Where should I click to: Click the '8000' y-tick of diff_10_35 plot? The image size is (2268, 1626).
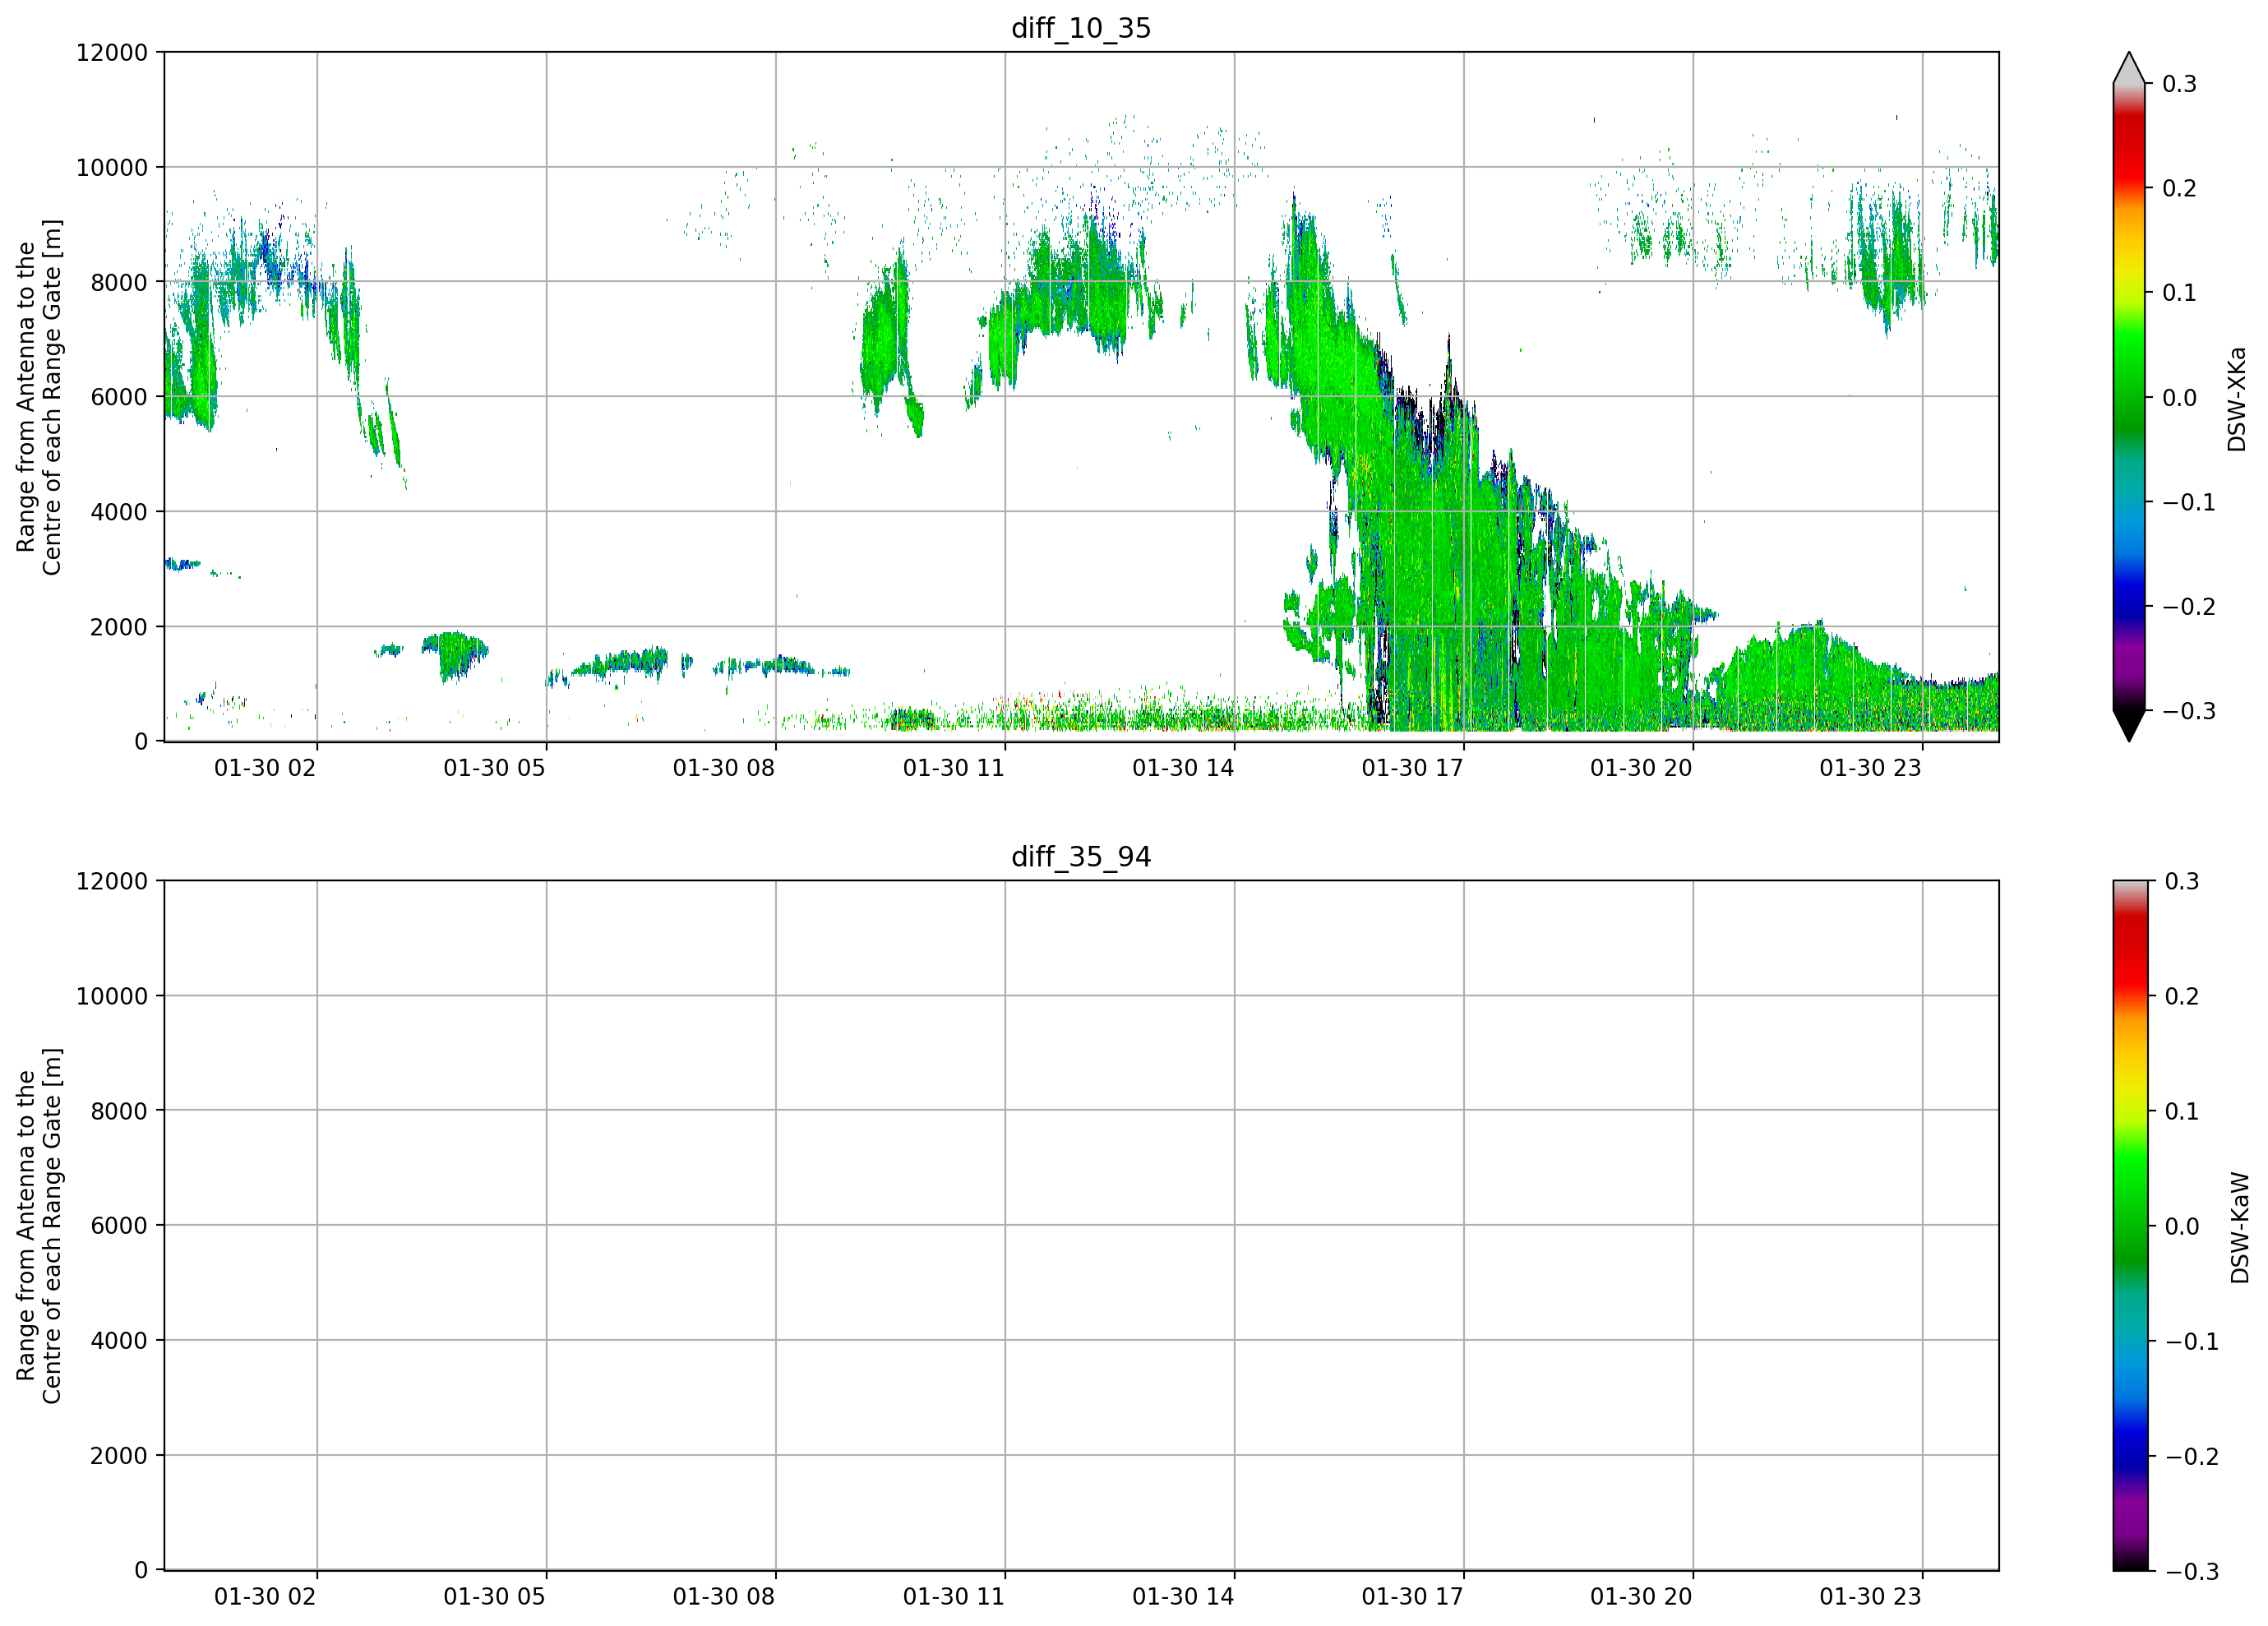tap(119, 283)
